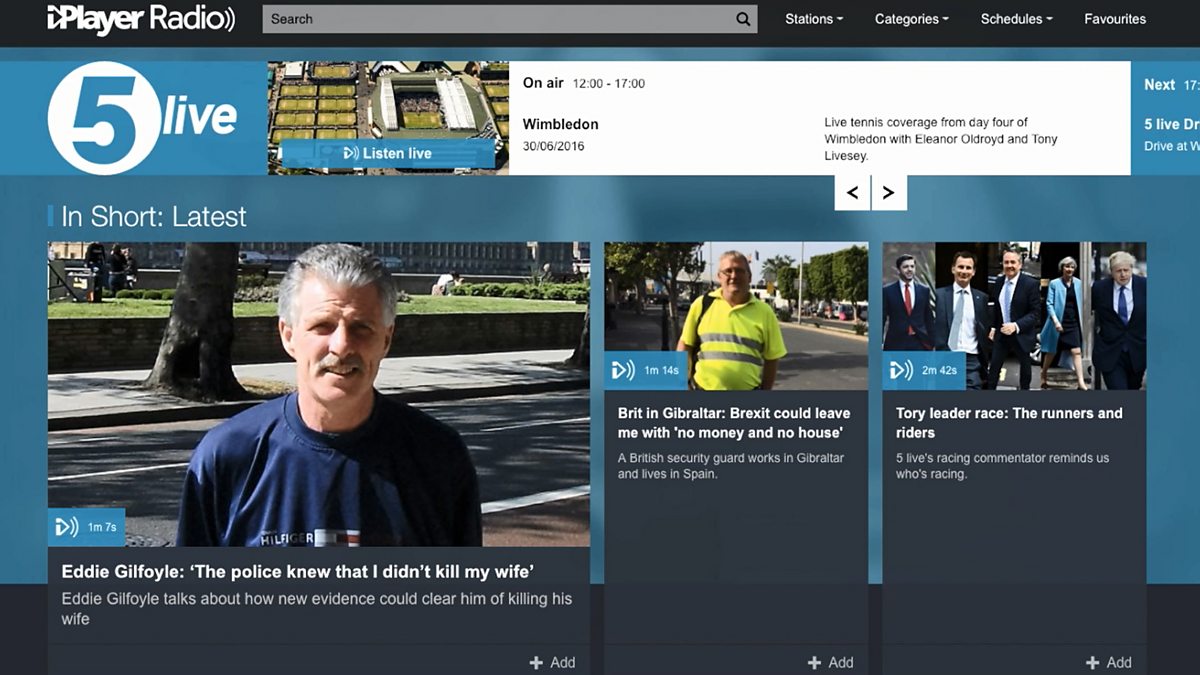Play the Tory leader race clip icon

902,371
